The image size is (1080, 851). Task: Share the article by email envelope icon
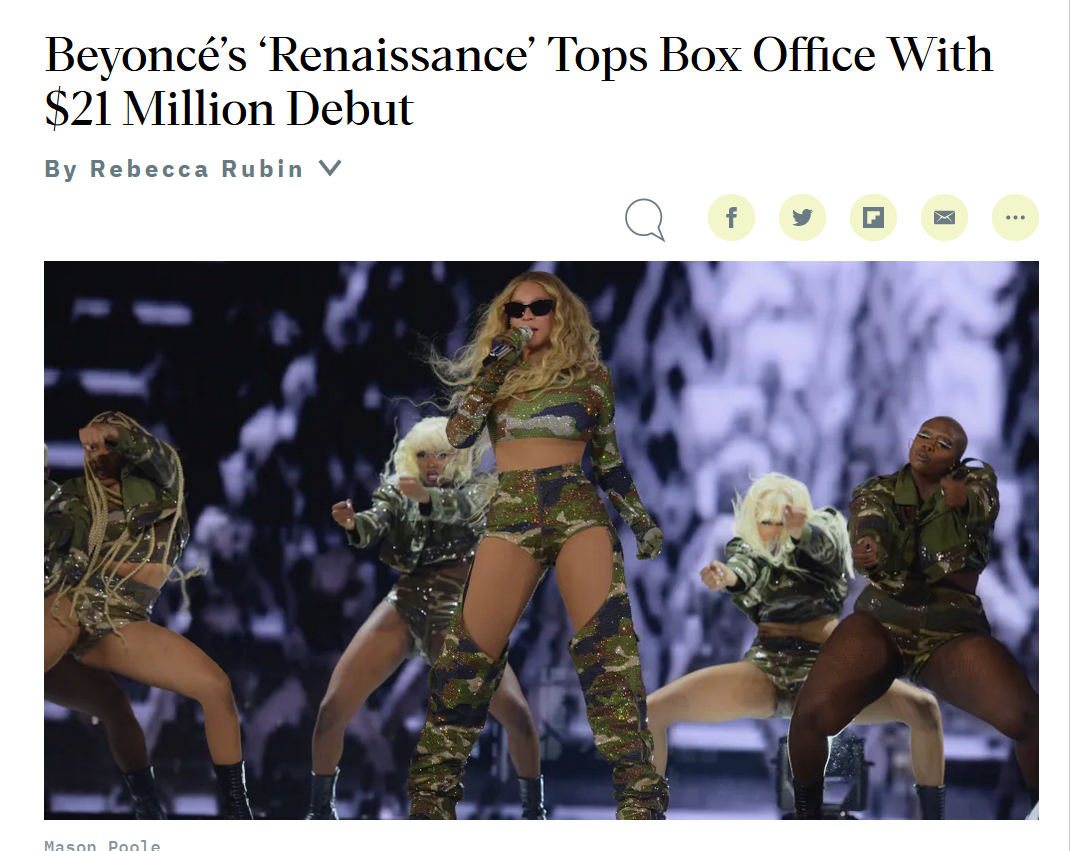944,218
